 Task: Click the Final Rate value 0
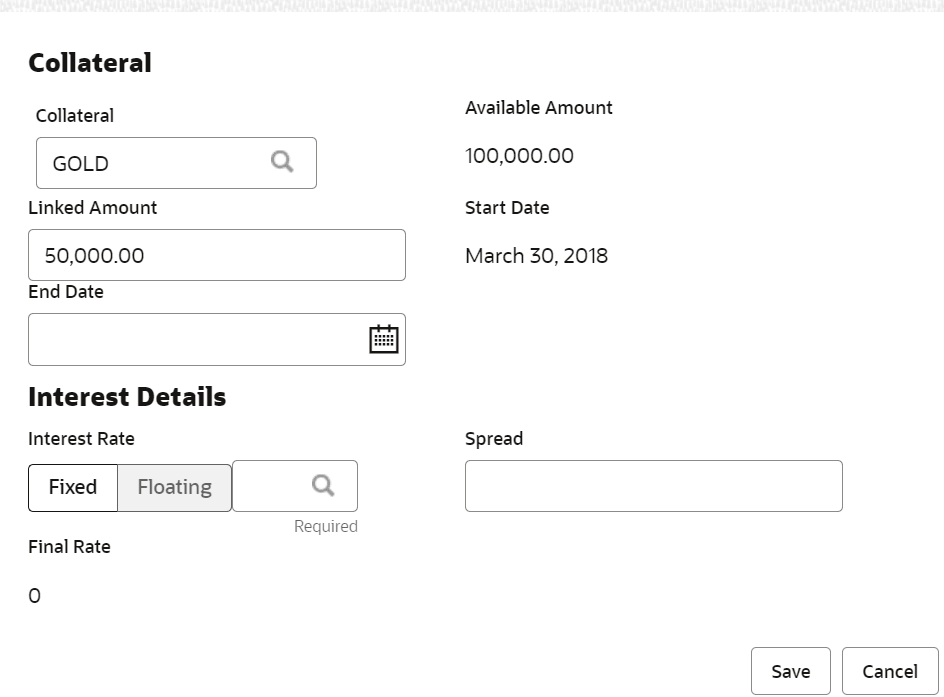[35, 597]
